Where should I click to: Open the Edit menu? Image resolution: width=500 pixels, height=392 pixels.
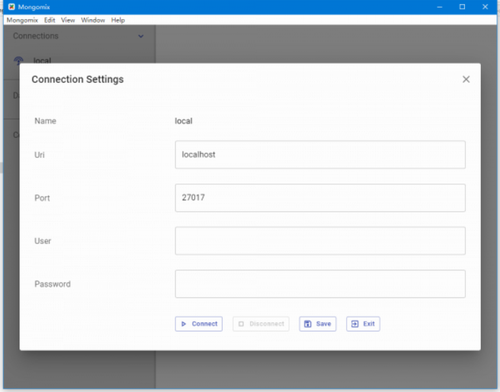[50, 20]
